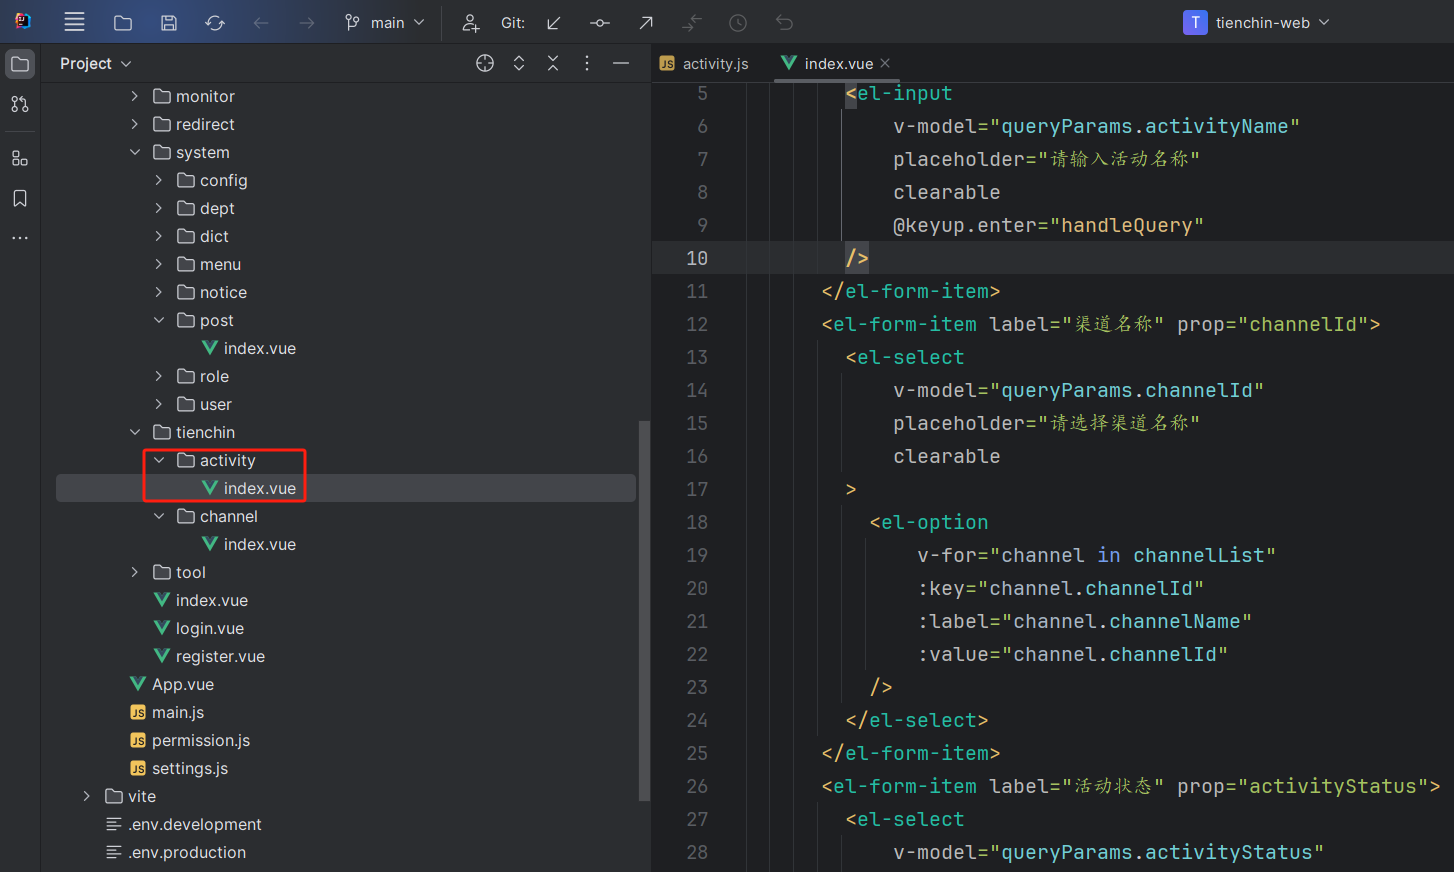Image resolution: width=1454 pixels, height=872 pixels.
Task: Expand the monitor folder
Action: (x=135, y=96)
